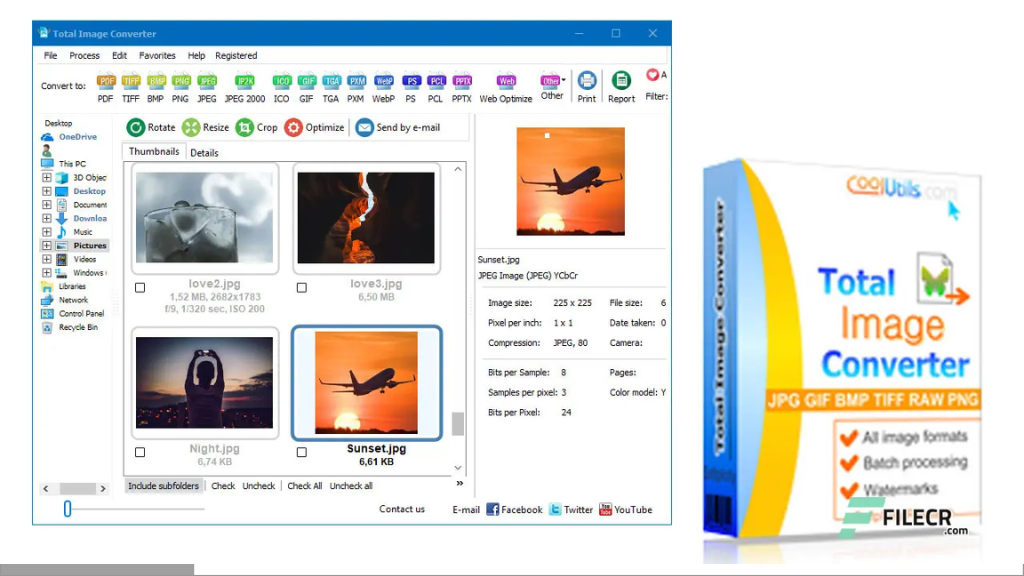Convert to PDF format icon

(105, 82)
